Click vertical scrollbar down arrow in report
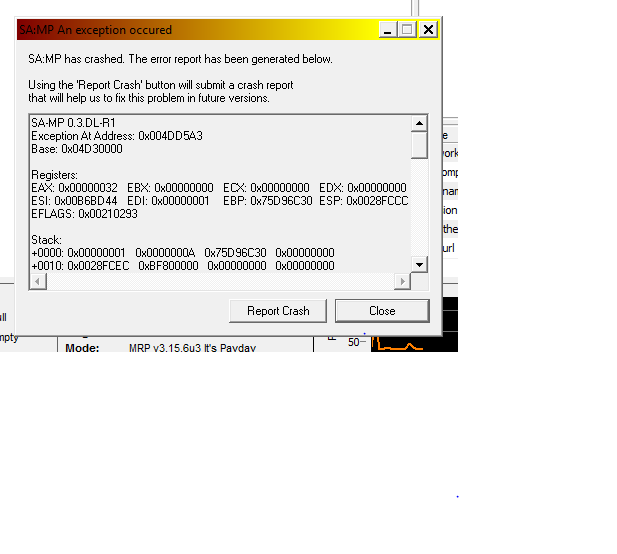 point(419,264)
